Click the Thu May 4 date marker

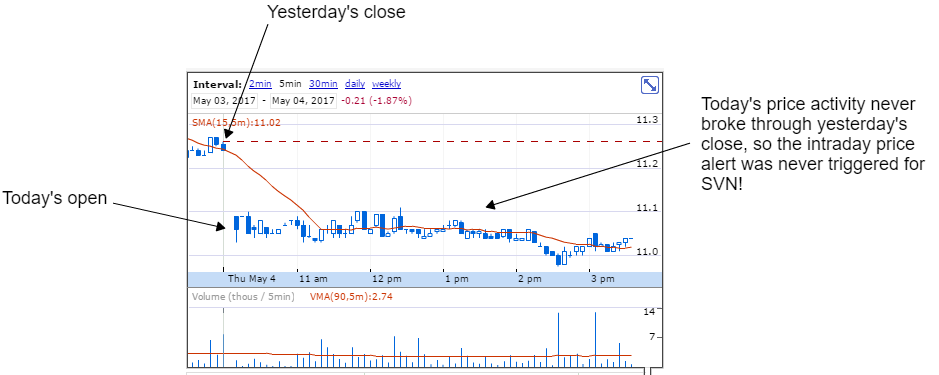pos(252,279)
